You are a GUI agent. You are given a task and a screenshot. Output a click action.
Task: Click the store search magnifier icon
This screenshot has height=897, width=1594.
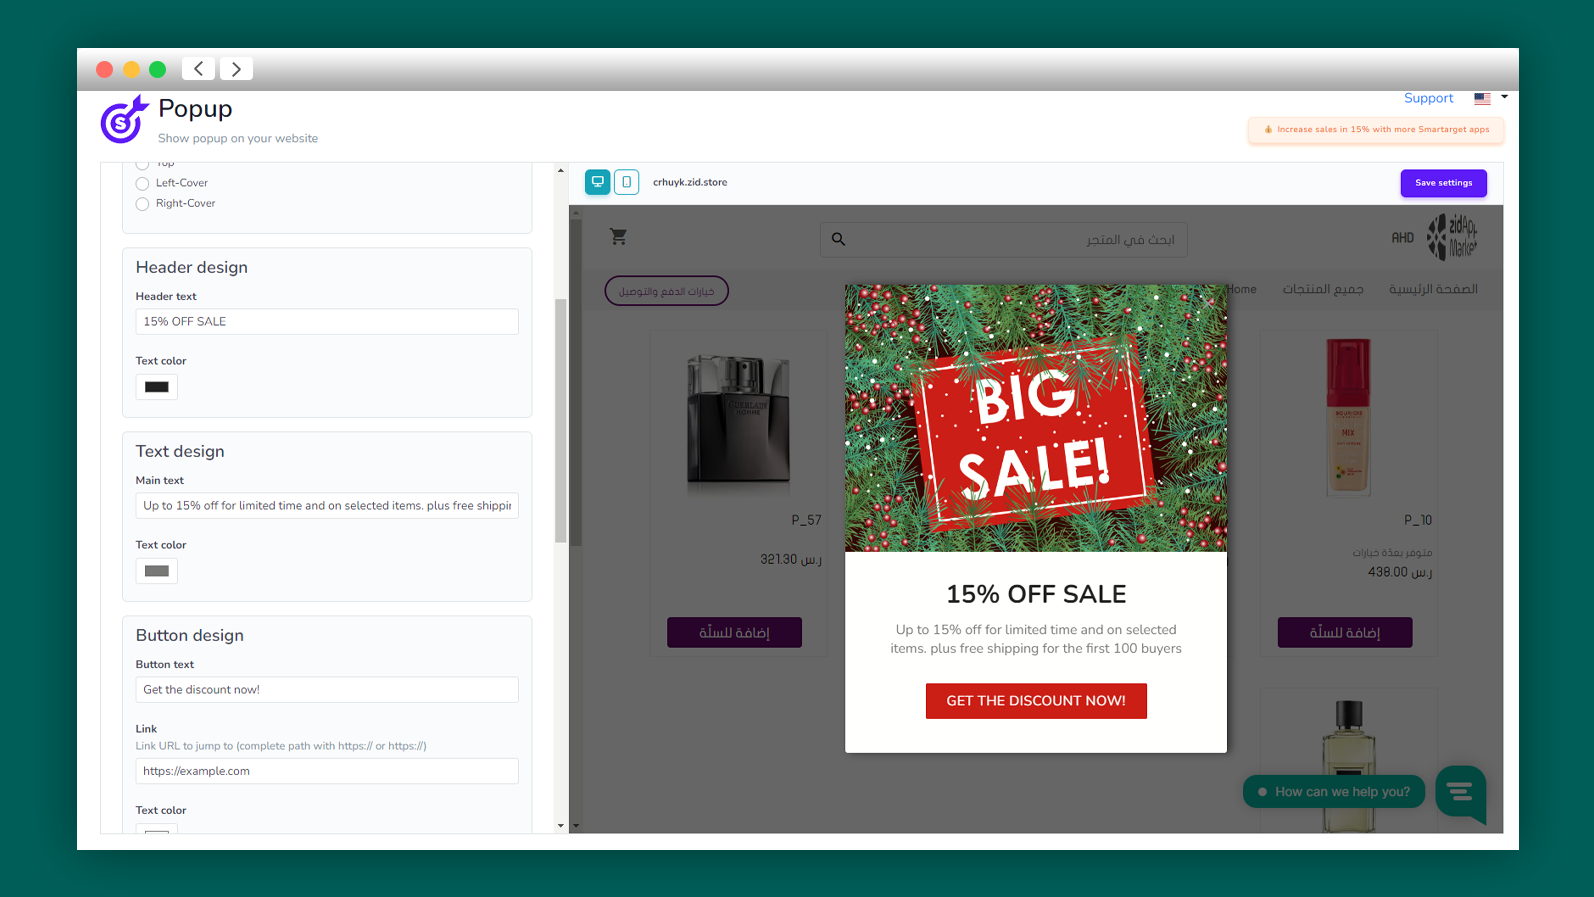tap(838, 239)
